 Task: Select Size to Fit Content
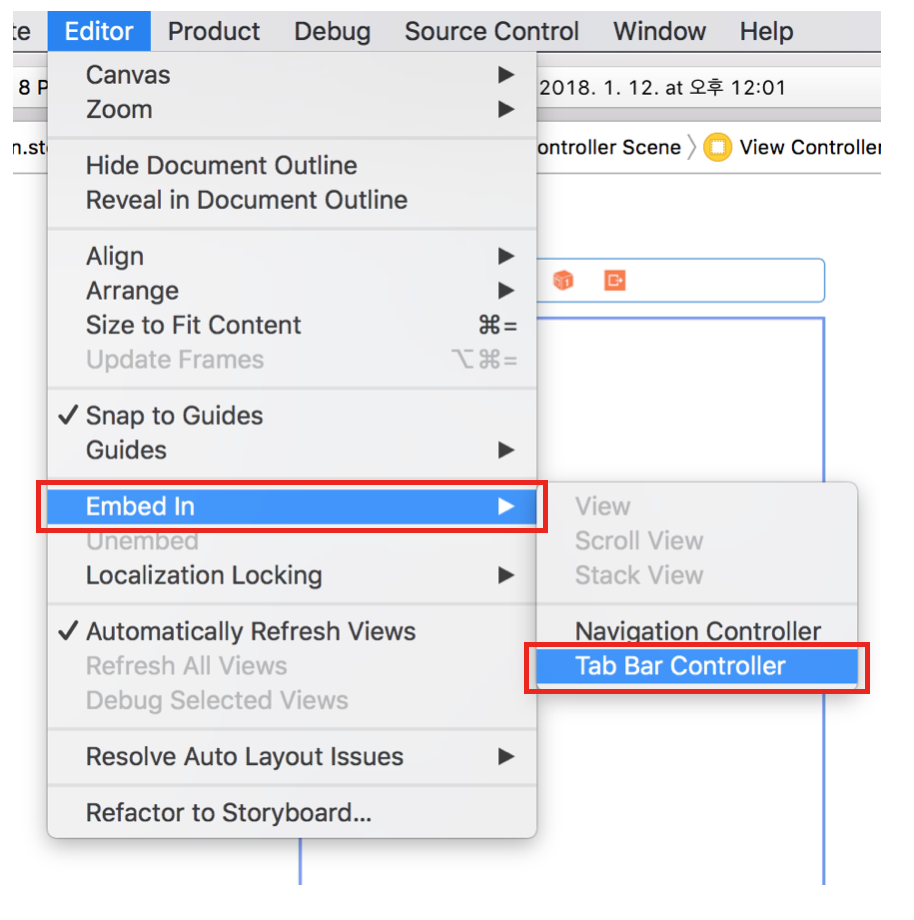click(292, 325)
